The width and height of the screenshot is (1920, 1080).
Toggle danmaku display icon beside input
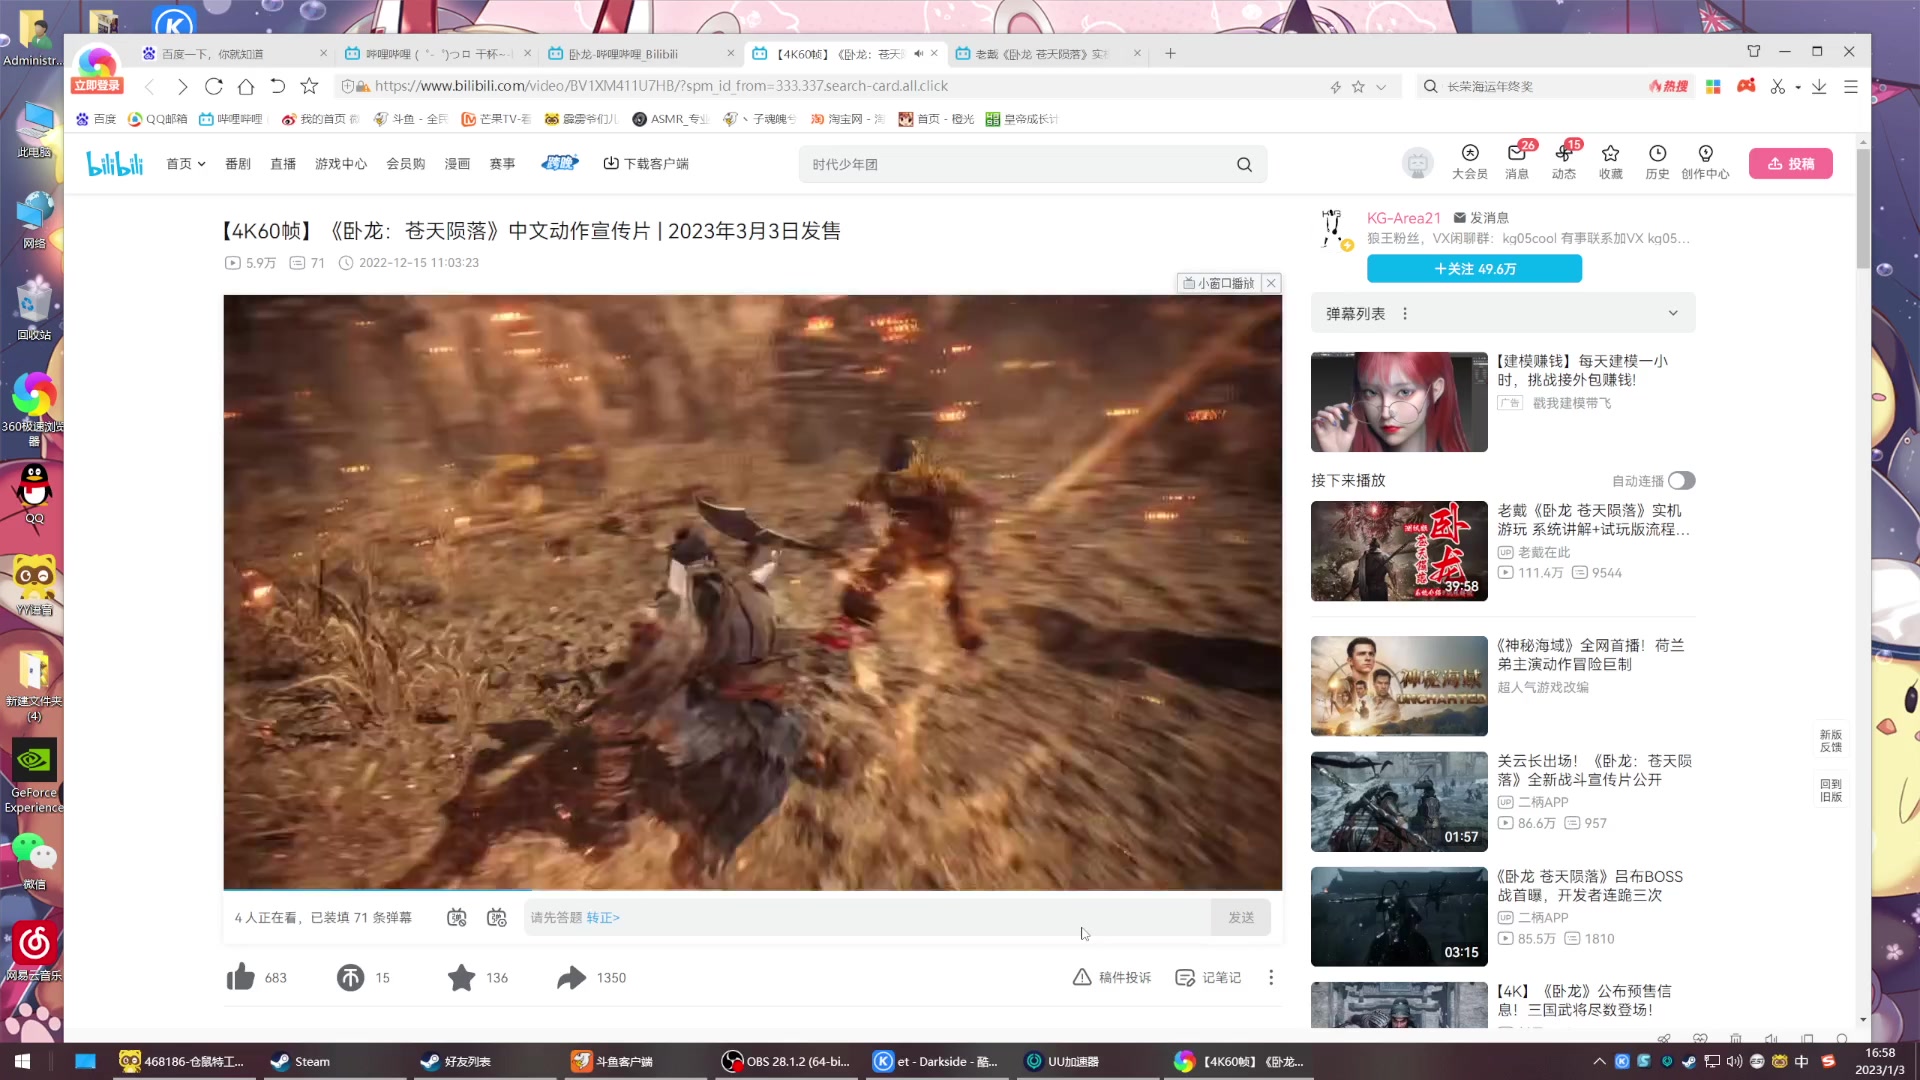[457, 917]
